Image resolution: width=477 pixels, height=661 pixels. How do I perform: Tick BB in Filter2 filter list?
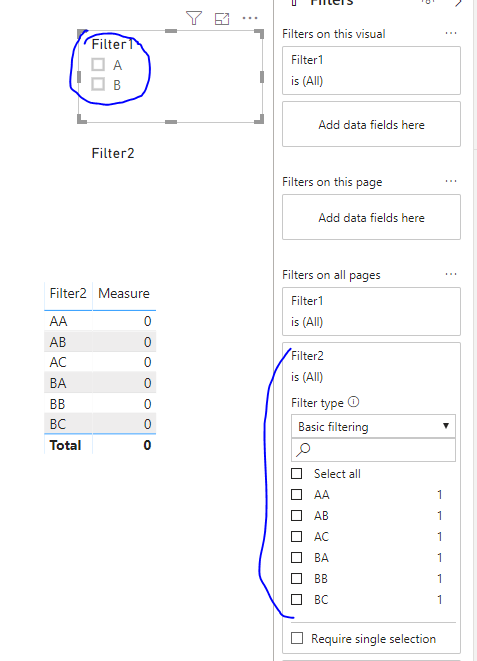coord(297,578)
